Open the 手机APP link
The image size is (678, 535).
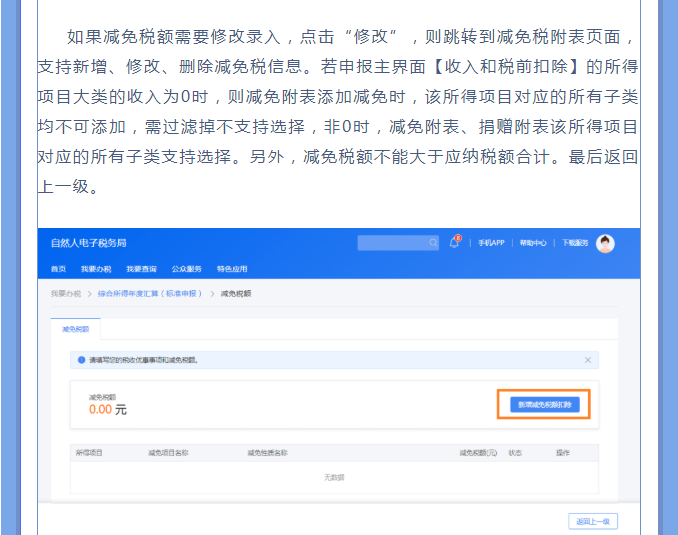[491, 243]
